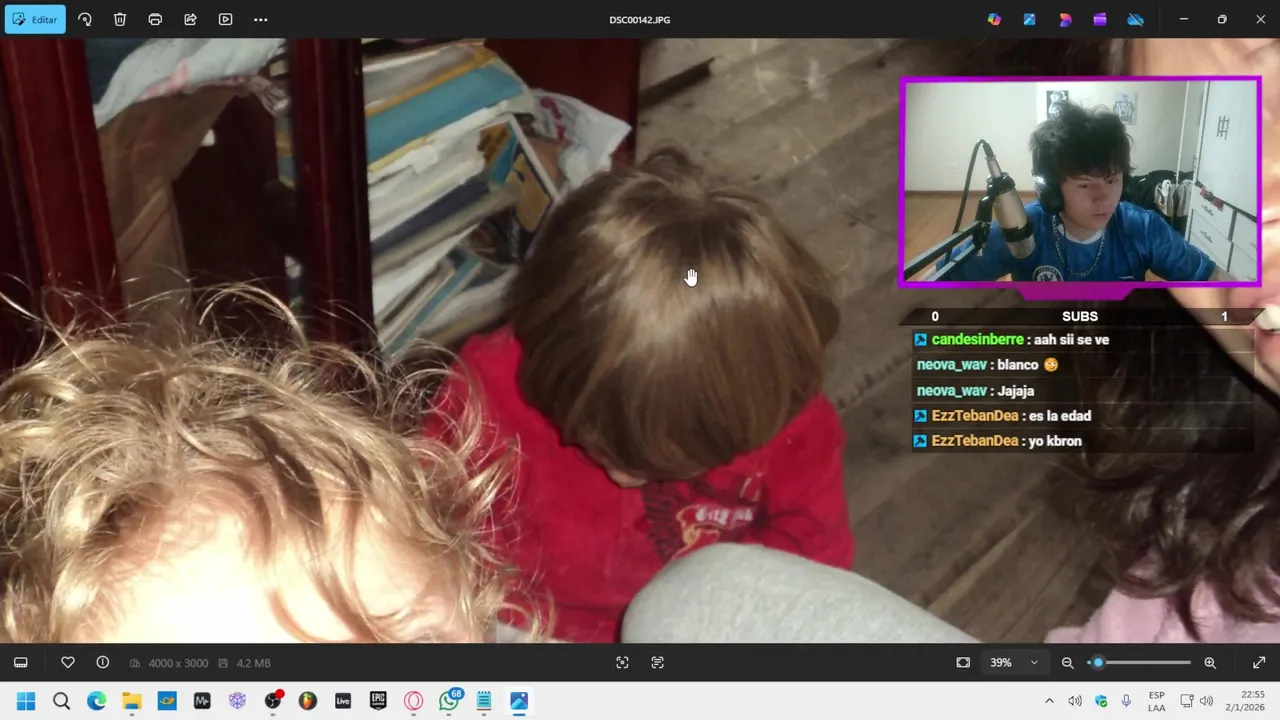
Task: Click neova_wav message 'Jajaja'
Action: 1015,391
